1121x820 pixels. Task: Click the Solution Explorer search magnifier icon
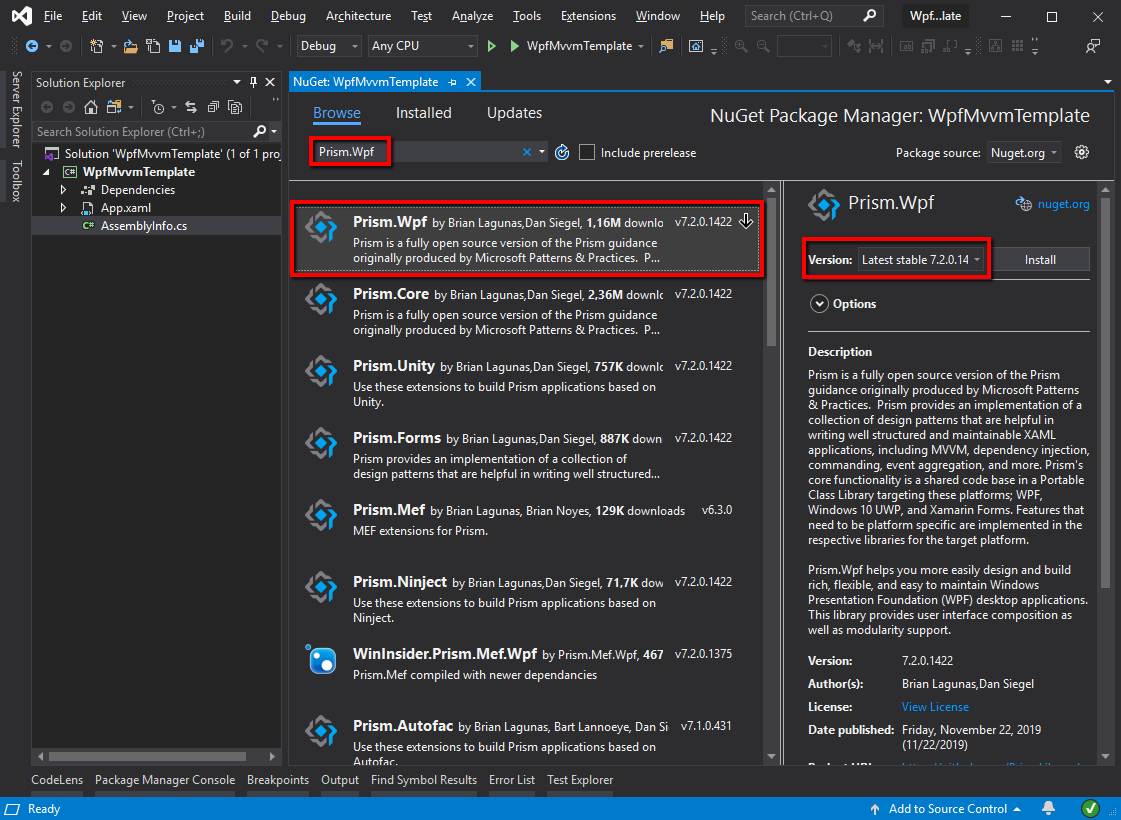260,132
